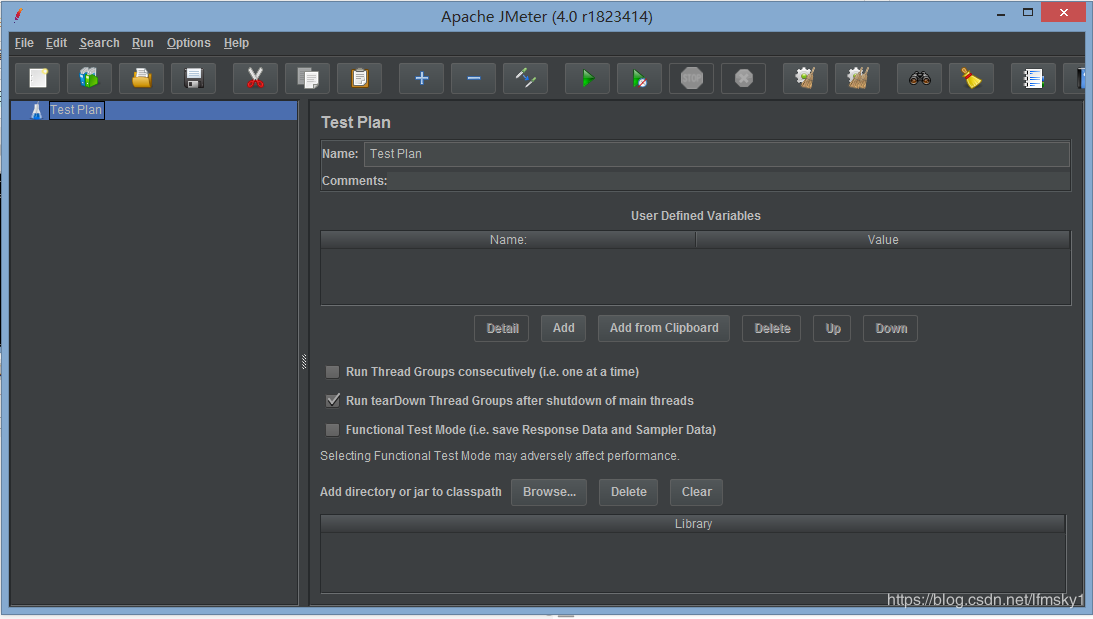Viewport: 1093px width, 619px height.
Task: Save the test plan with floppy icon
Action: click(194, 78)
